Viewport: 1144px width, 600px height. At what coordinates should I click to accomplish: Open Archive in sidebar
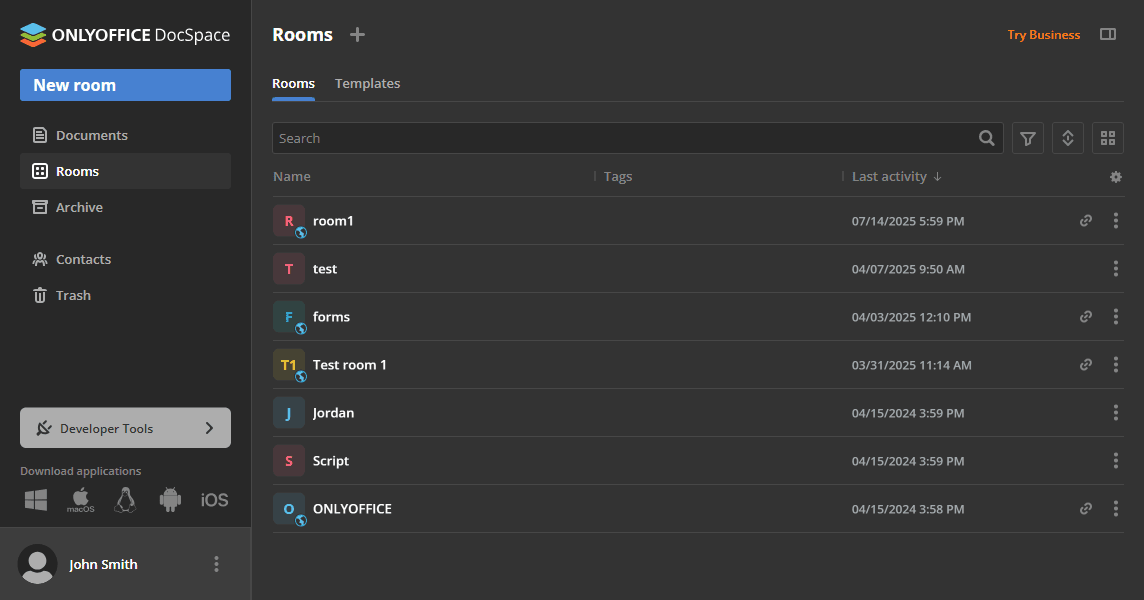pos(79,207)
